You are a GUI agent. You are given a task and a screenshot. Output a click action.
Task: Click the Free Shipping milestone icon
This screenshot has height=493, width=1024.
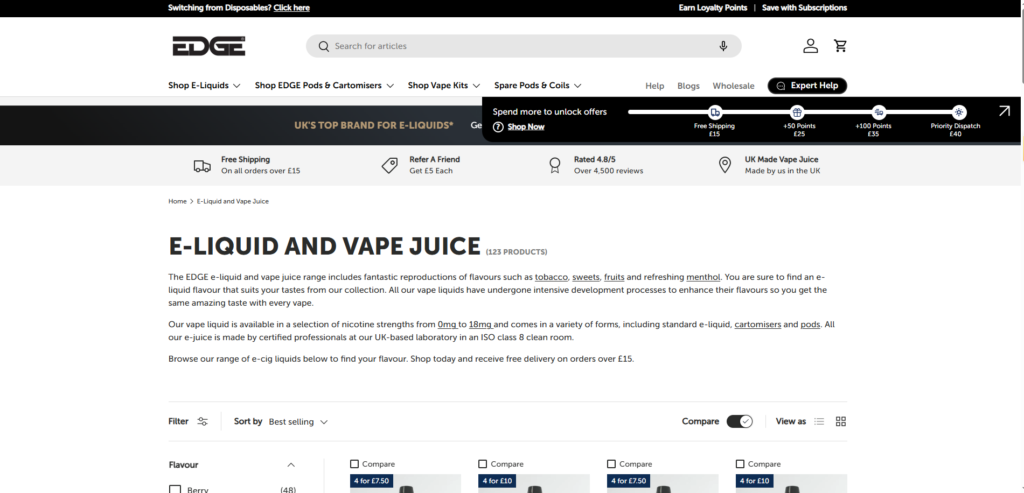714,112
